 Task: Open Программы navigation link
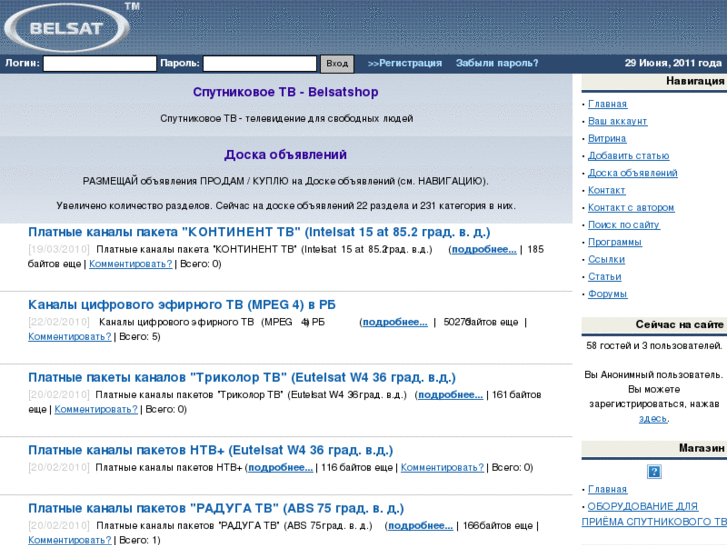tap(615, 242)
